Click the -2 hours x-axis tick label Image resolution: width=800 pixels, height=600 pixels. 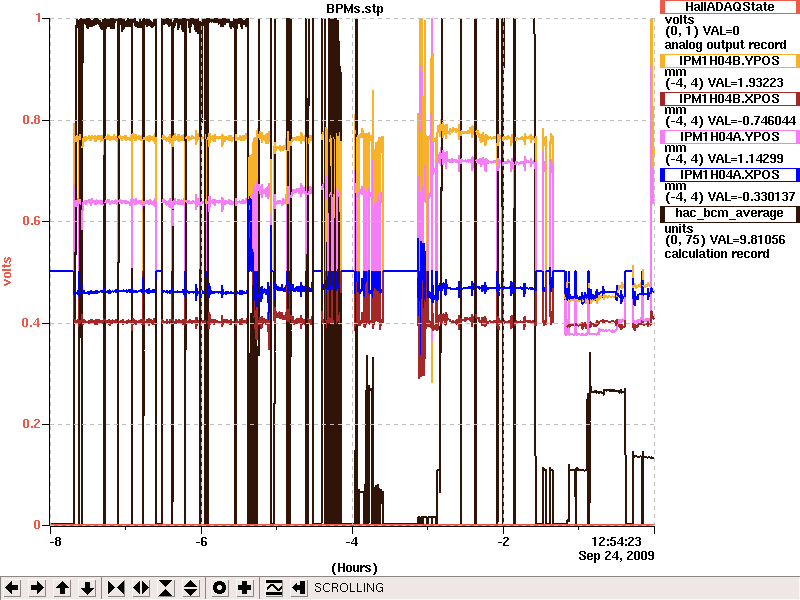point(504,542)
